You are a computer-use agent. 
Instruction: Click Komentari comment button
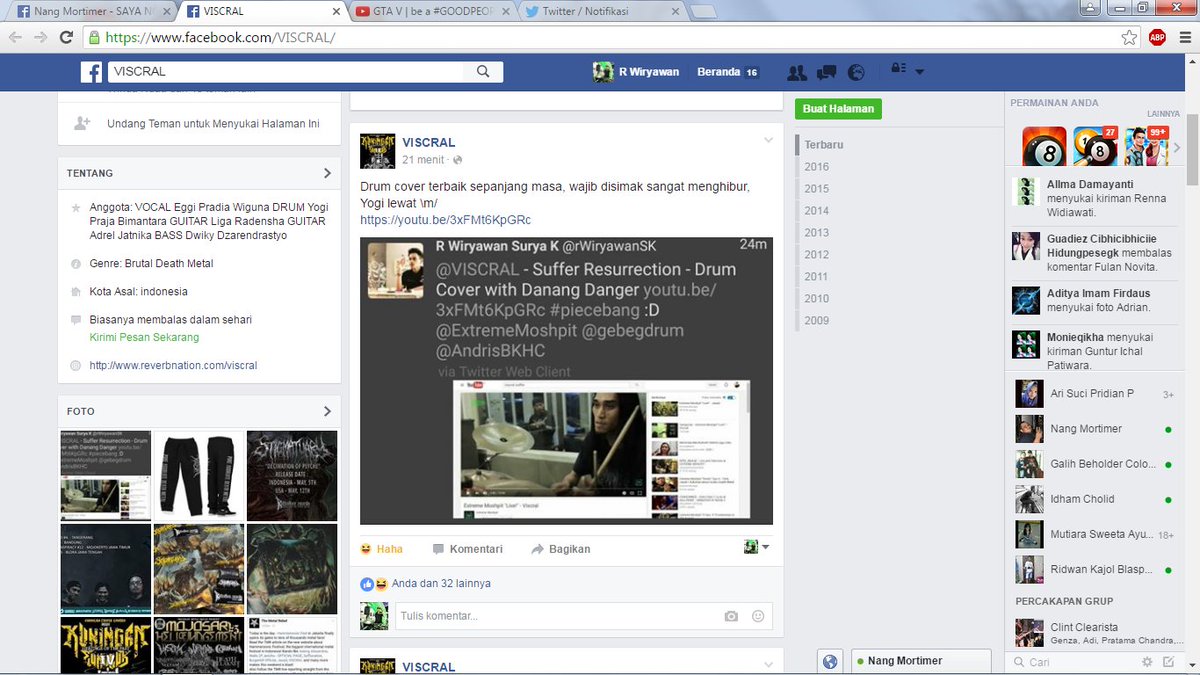467,549
